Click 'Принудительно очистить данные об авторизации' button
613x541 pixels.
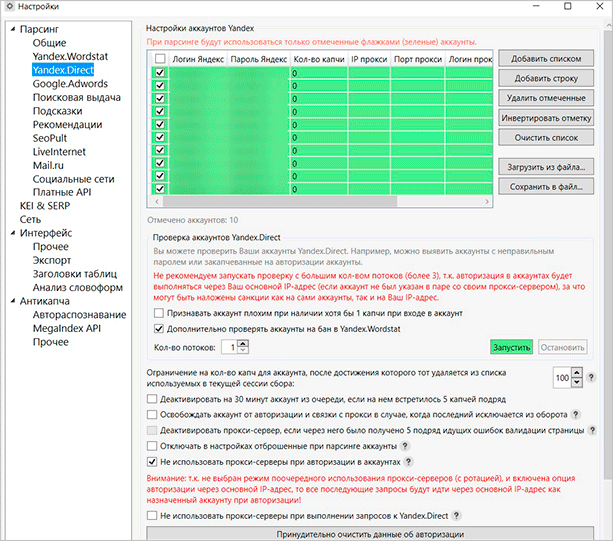pos(369,535)
